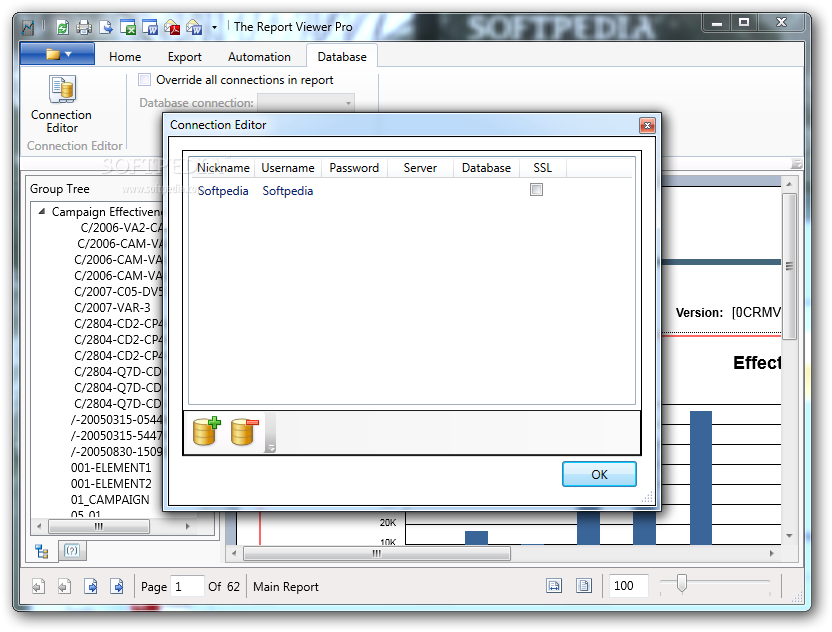Click the Remove database connection icon
Image resolution: width=832 pixels, height=632 pixels.
point(244,431)
